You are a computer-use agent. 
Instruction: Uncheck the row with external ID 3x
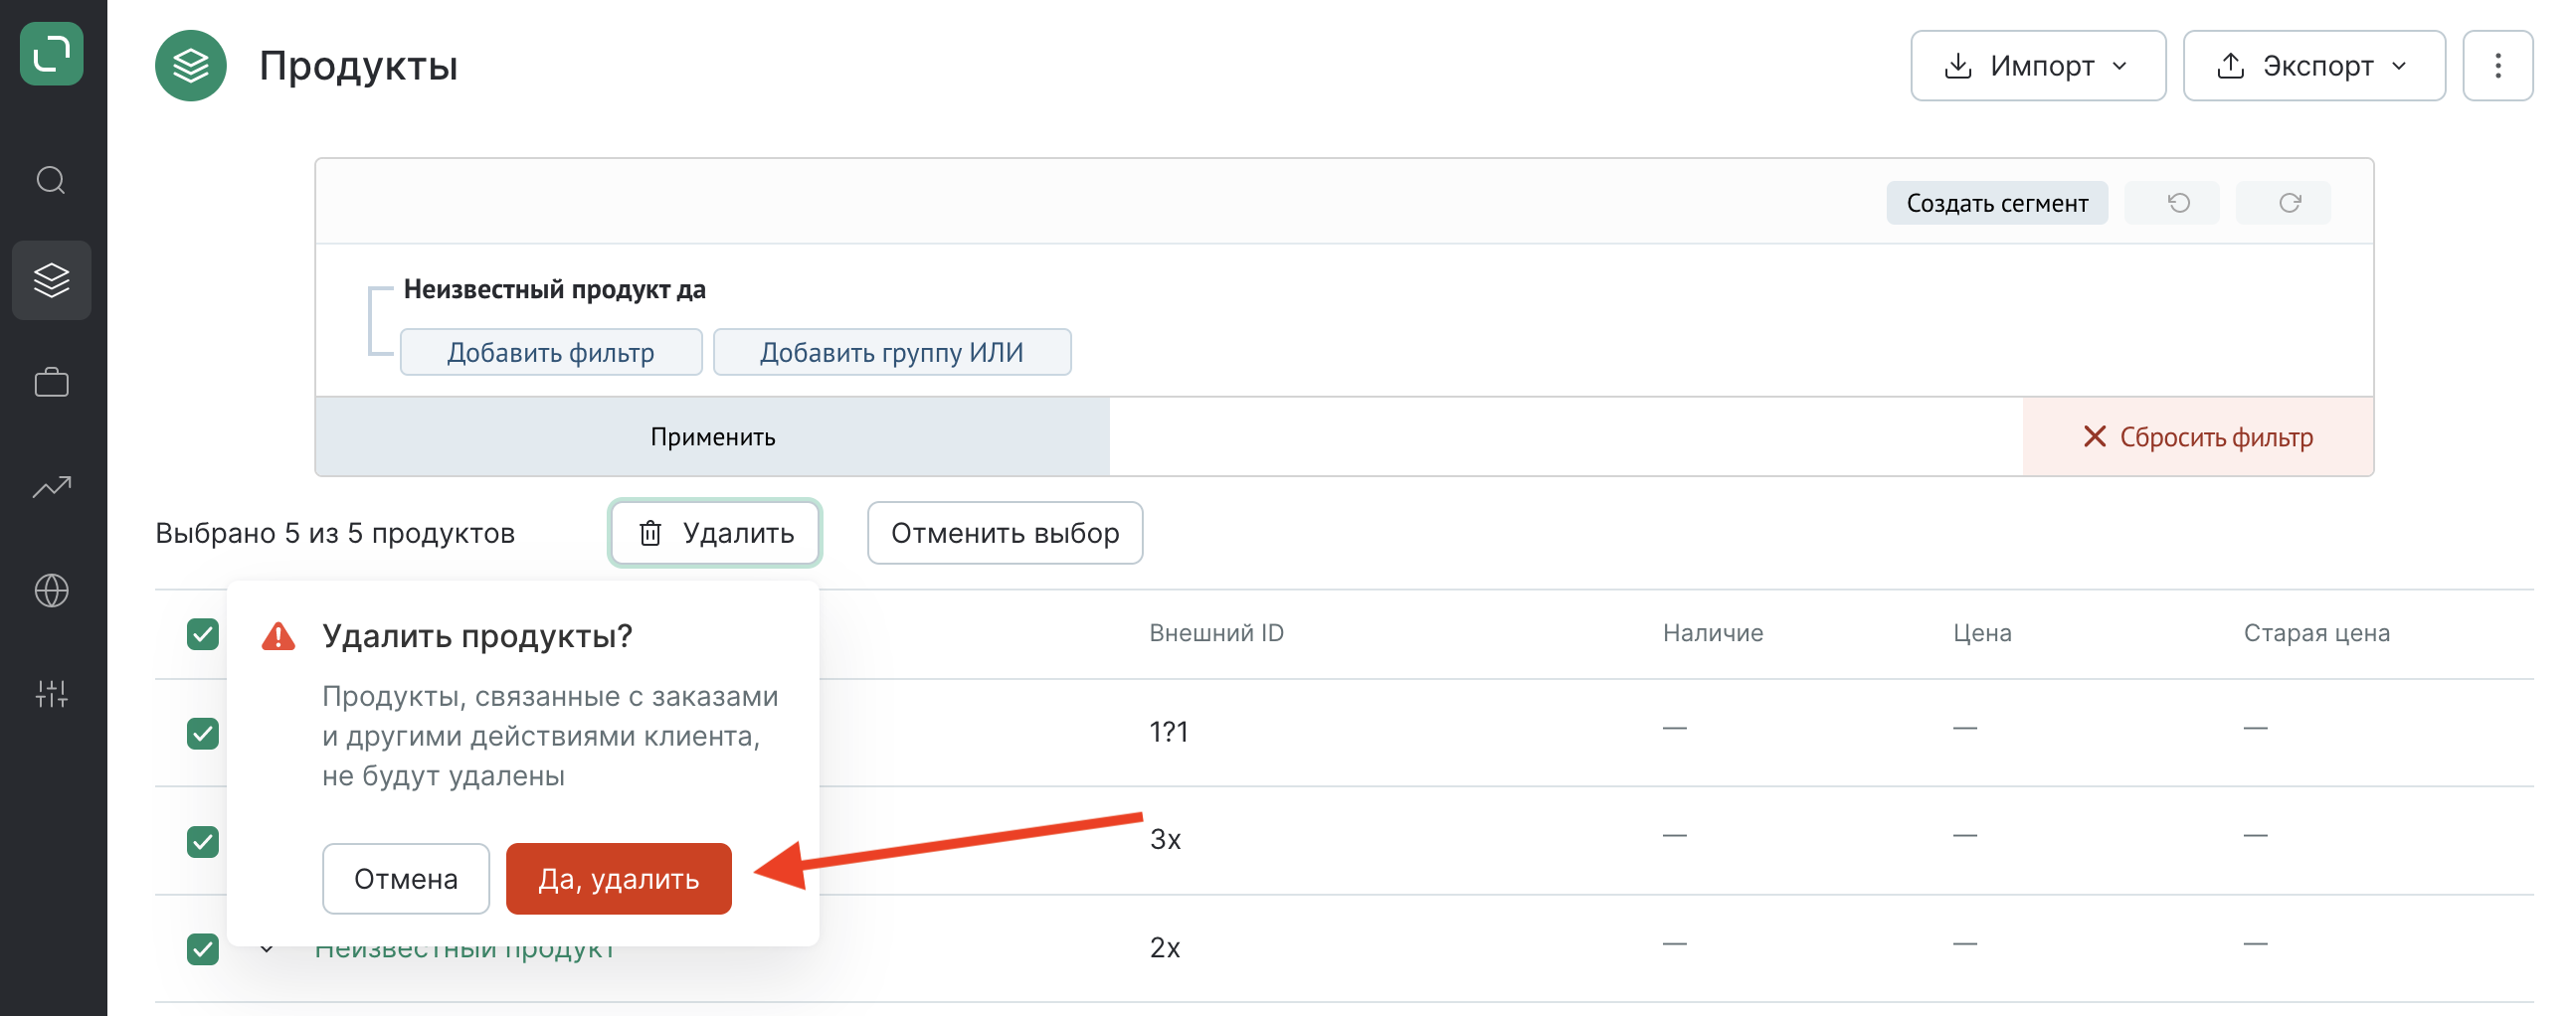click(203, 841)
